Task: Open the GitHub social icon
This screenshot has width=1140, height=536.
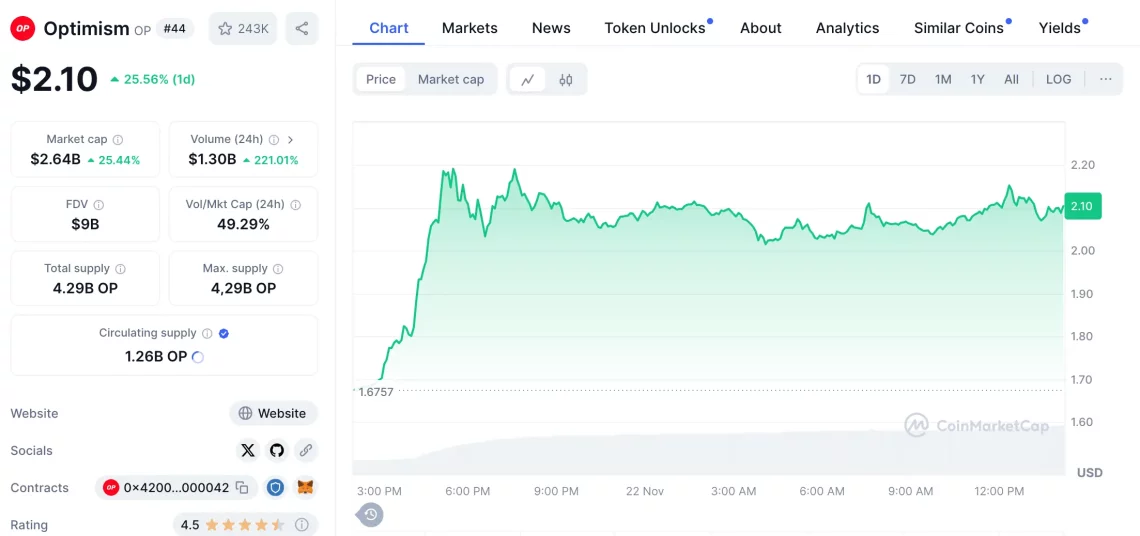Action: (276, 451)
